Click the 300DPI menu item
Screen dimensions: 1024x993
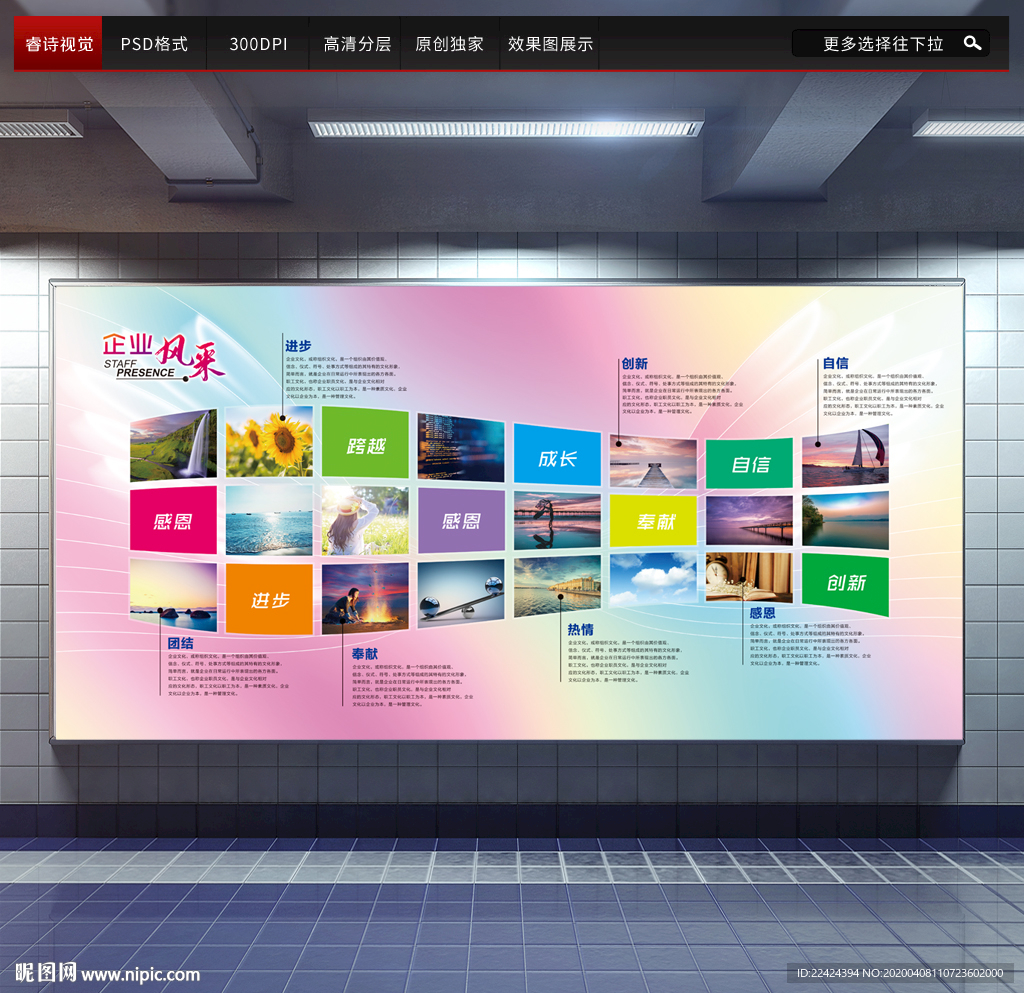(258, 43)
